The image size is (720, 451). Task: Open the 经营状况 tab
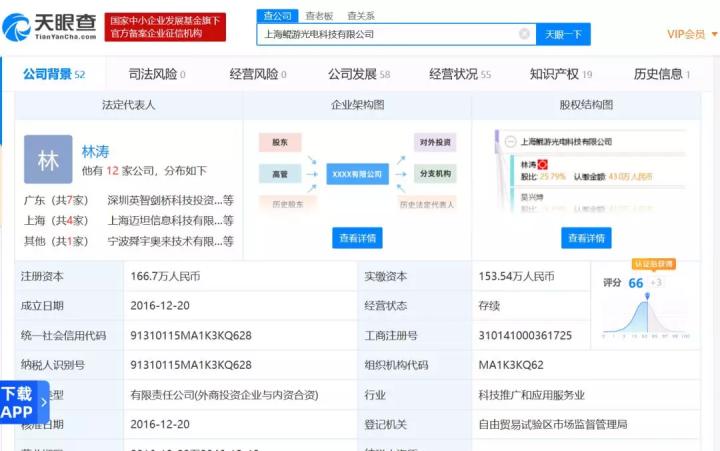460,74
